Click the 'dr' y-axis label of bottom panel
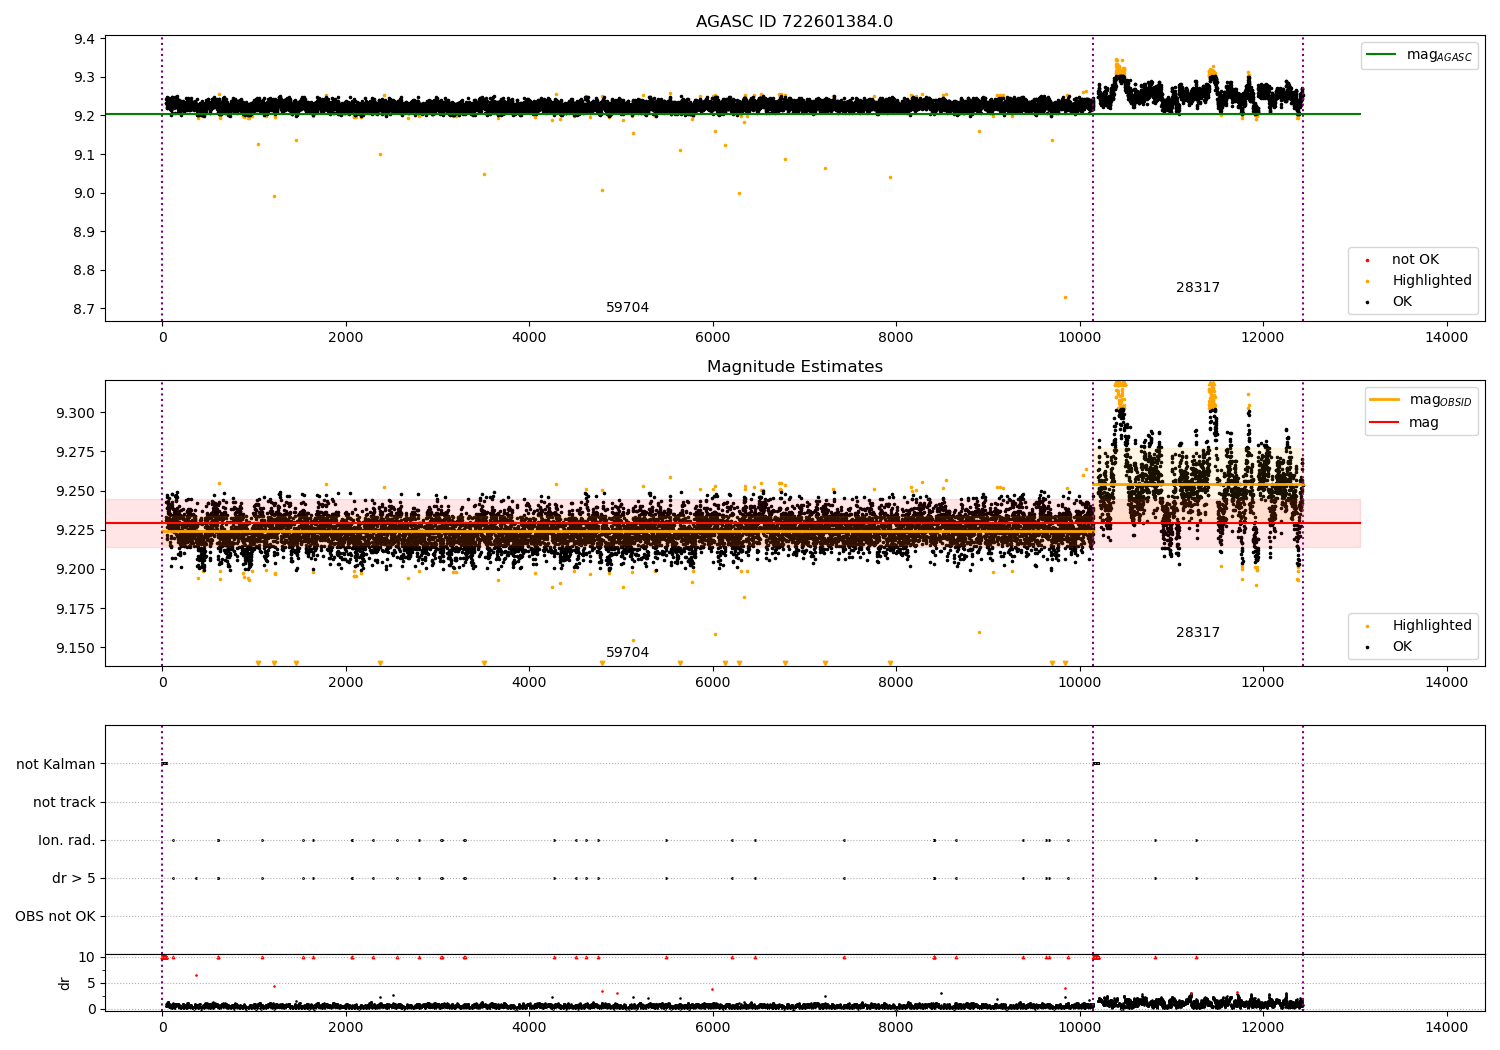The width and height of the screenshot is (1500, 1050). click(x=65, y=983)
